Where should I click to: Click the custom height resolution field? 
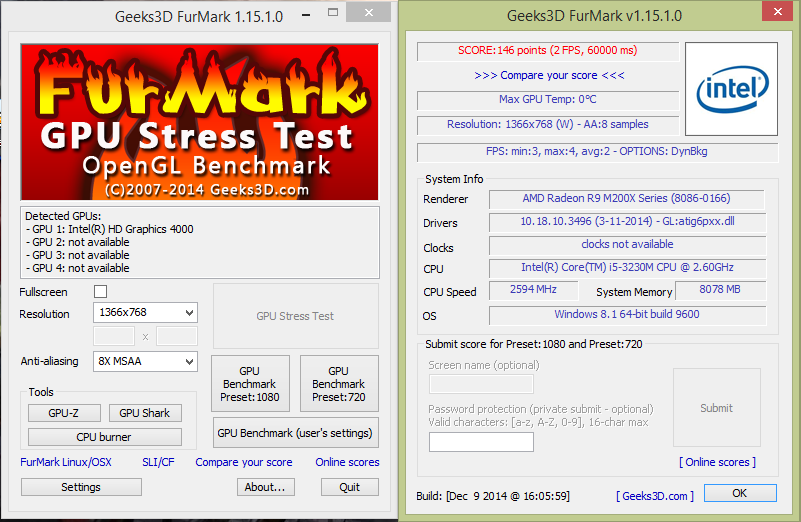[x=177, y=337]
